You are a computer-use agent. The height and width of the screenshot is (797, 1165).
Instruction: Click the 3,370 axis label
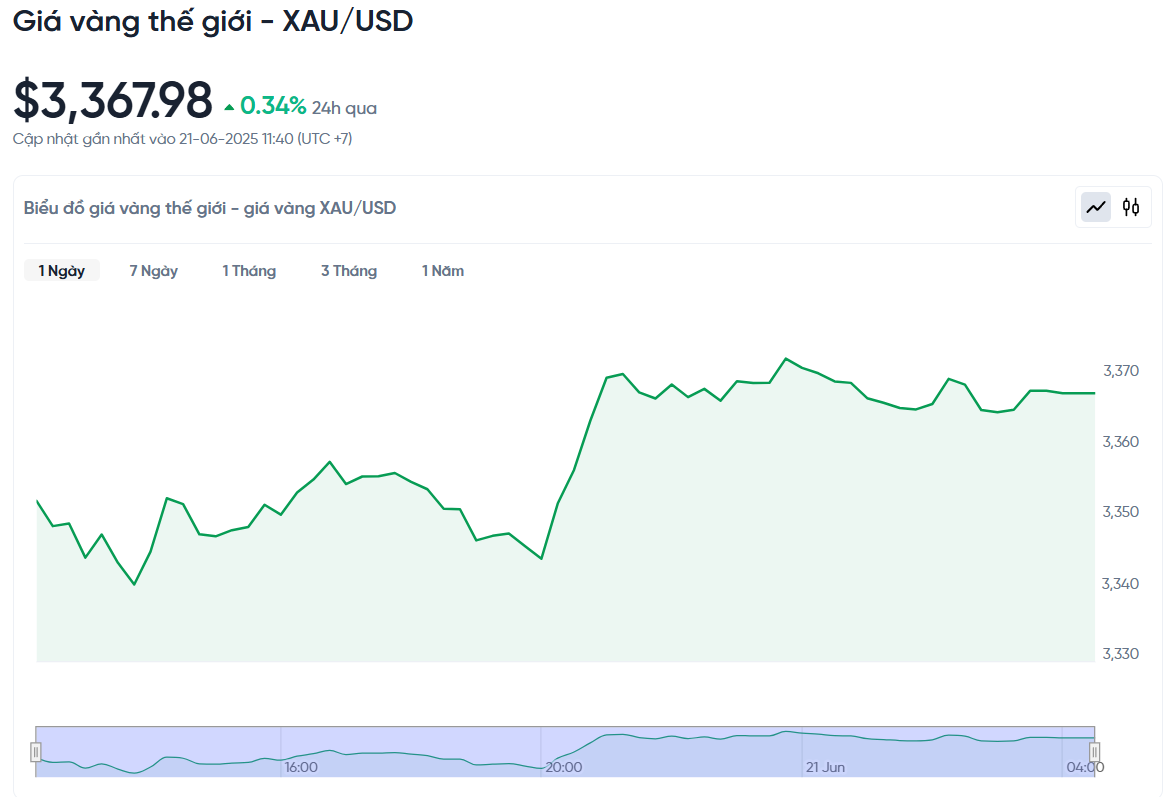pos(1120,371)
